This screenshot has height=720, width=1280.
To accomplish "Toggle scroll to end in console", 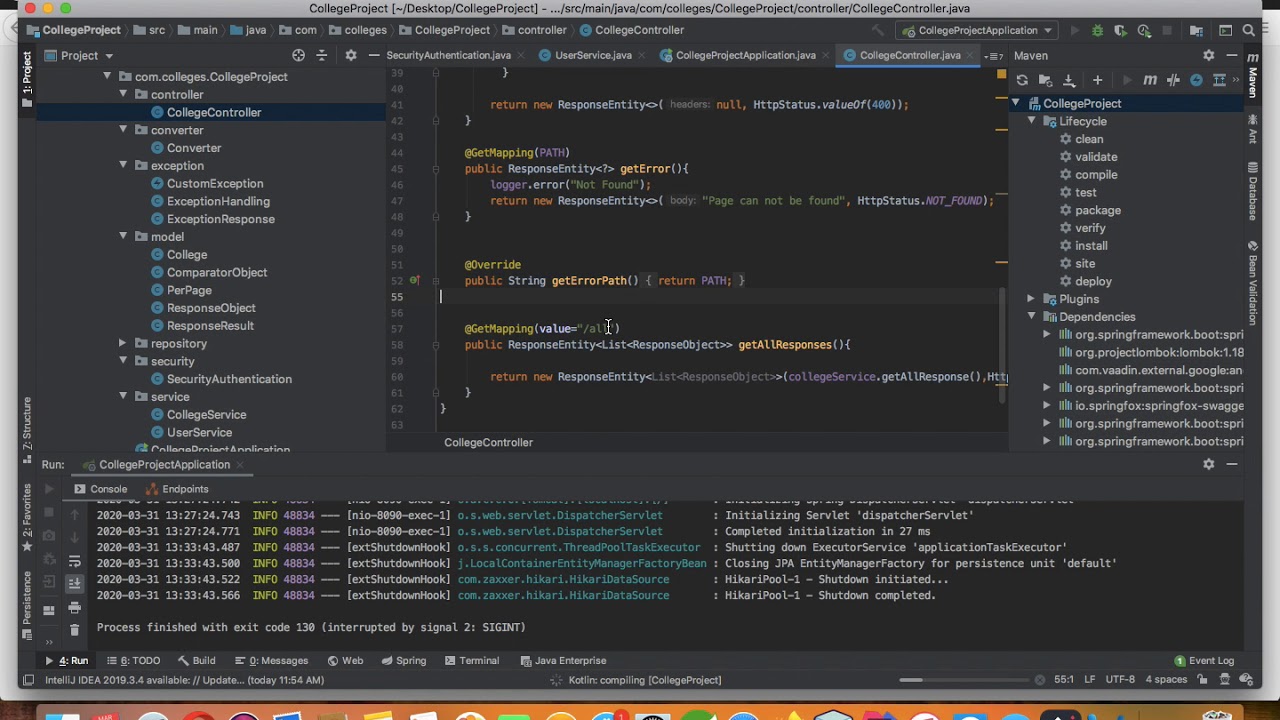I will pos(74,584).
